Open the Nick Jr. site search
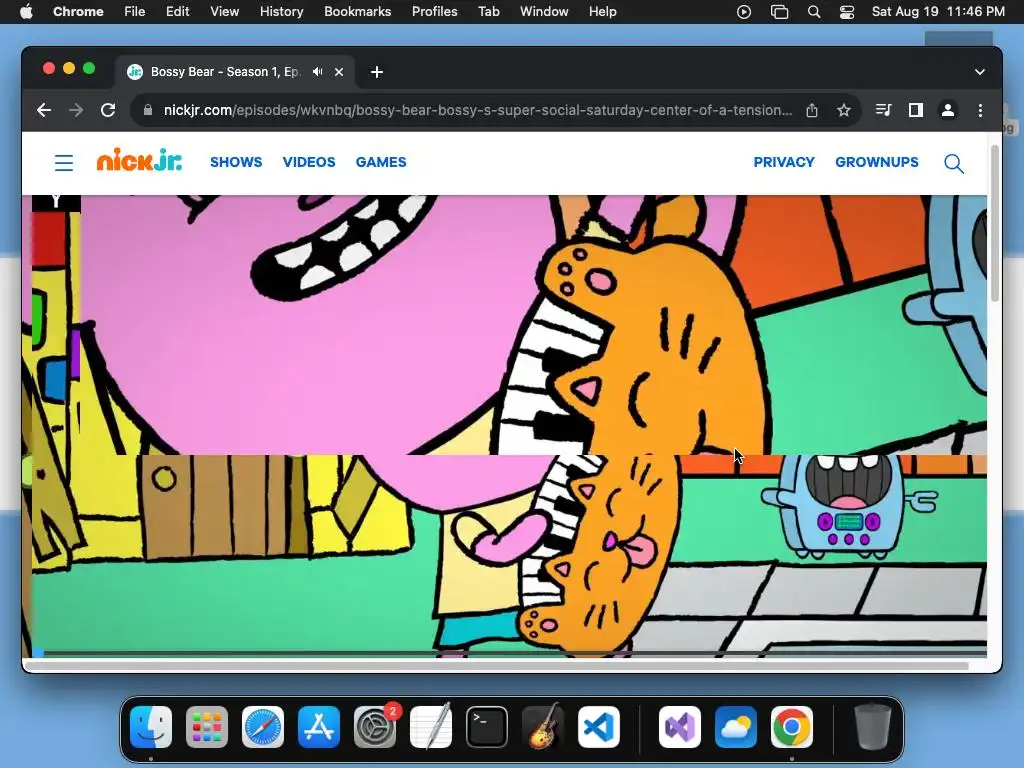The height and width of the screenshot is (768, 1024). [x=953, y=163]
